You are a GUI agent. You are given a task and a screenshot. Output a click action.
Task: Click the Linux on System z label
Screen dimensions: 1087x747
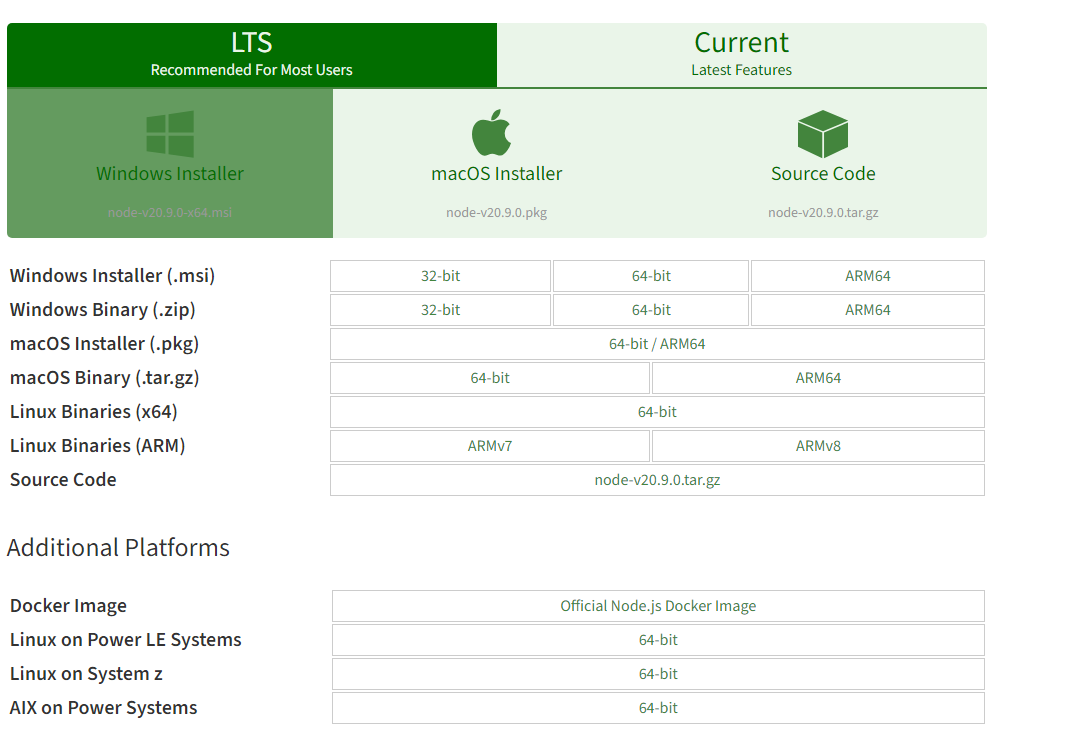pos(86,674)
